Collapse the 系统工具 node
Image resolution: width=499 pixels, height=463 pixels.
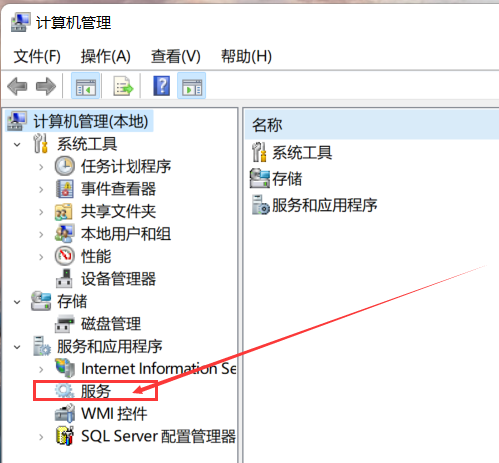(x=17, y=144)
